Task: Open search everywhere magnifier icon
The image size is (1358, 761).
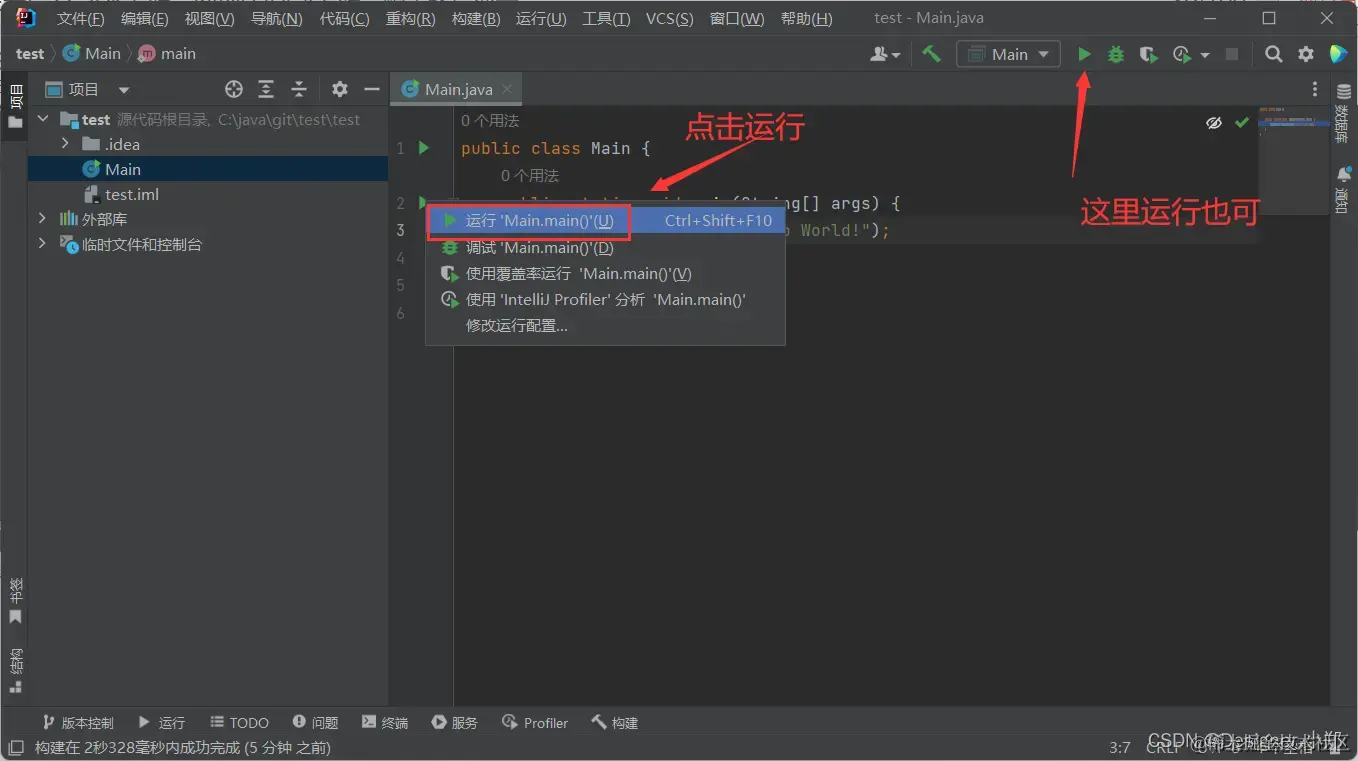Action: point(1273,54)
